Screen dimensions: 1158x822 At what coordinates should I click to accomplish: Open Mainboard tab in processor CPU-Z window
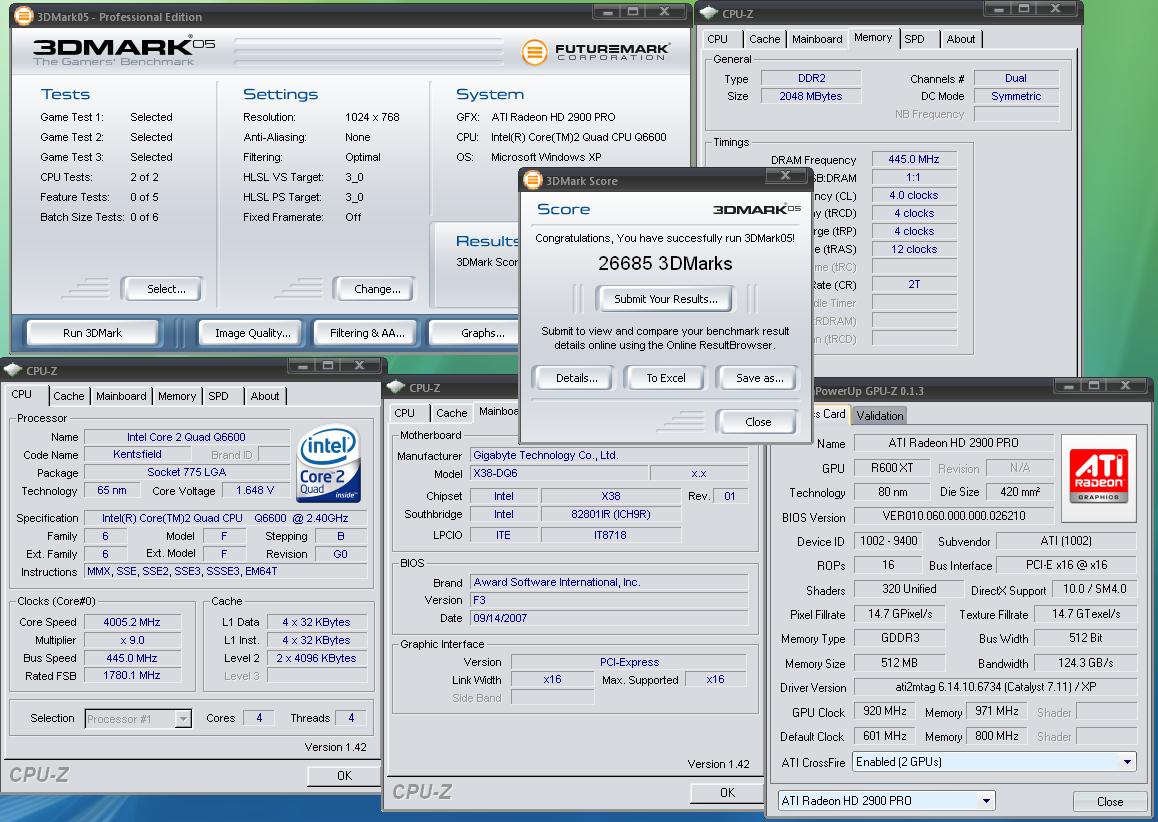point(121,396)
